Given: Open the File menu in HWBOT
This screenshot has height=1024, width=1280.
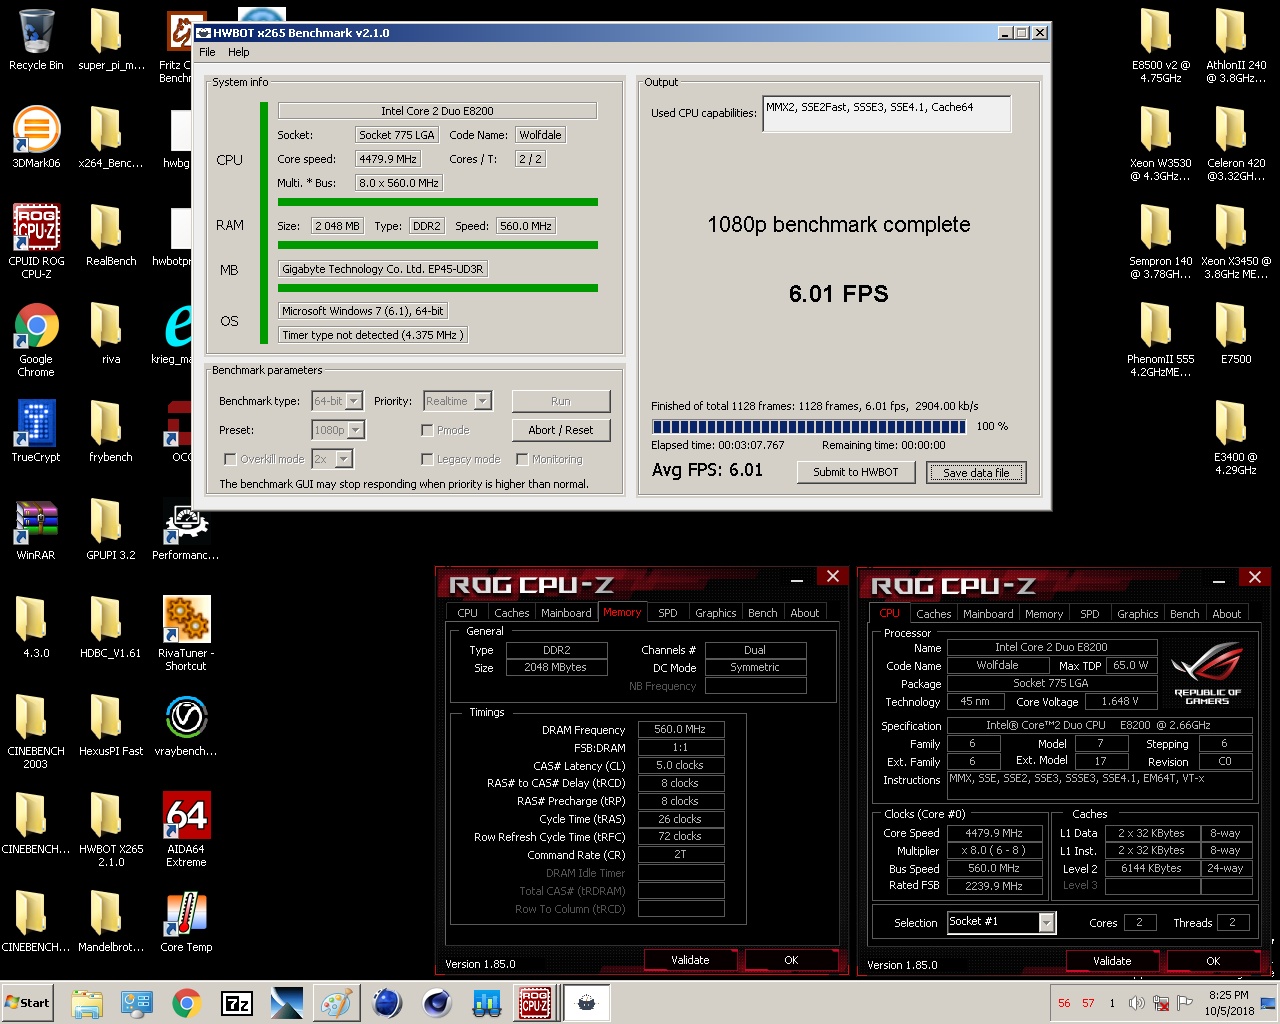Looking at the screenshot, I should coord(207,52).
